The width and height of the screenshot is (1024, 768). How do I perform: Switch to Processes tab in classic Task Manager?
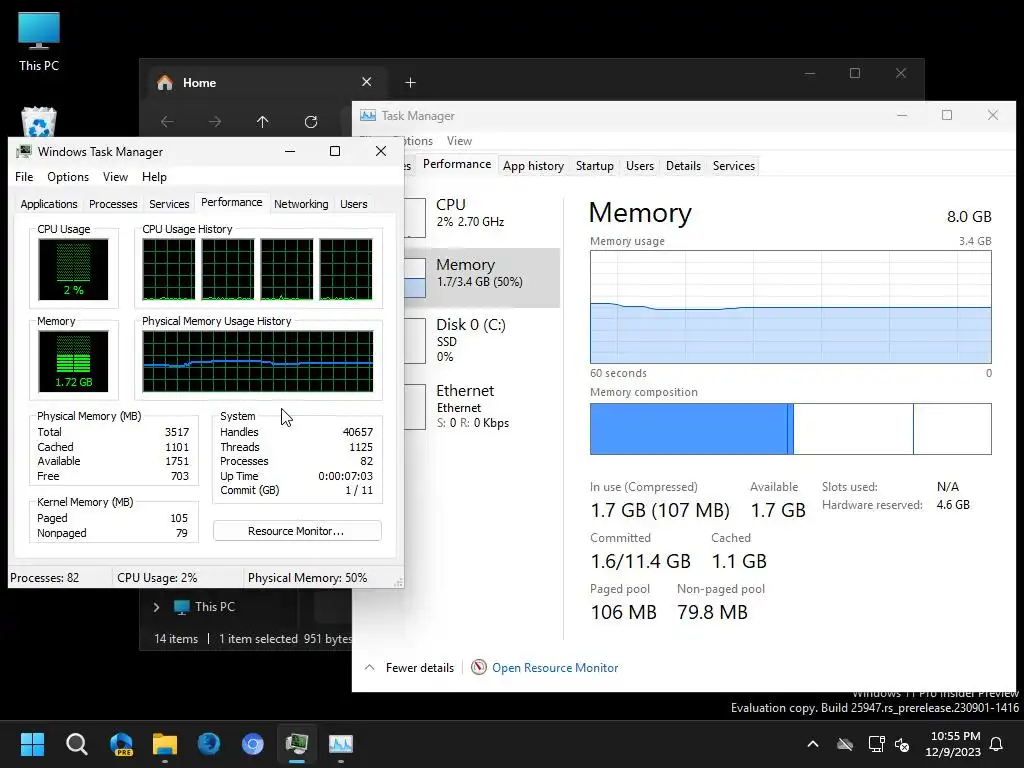pyautogui.click(x=113, y=204)
